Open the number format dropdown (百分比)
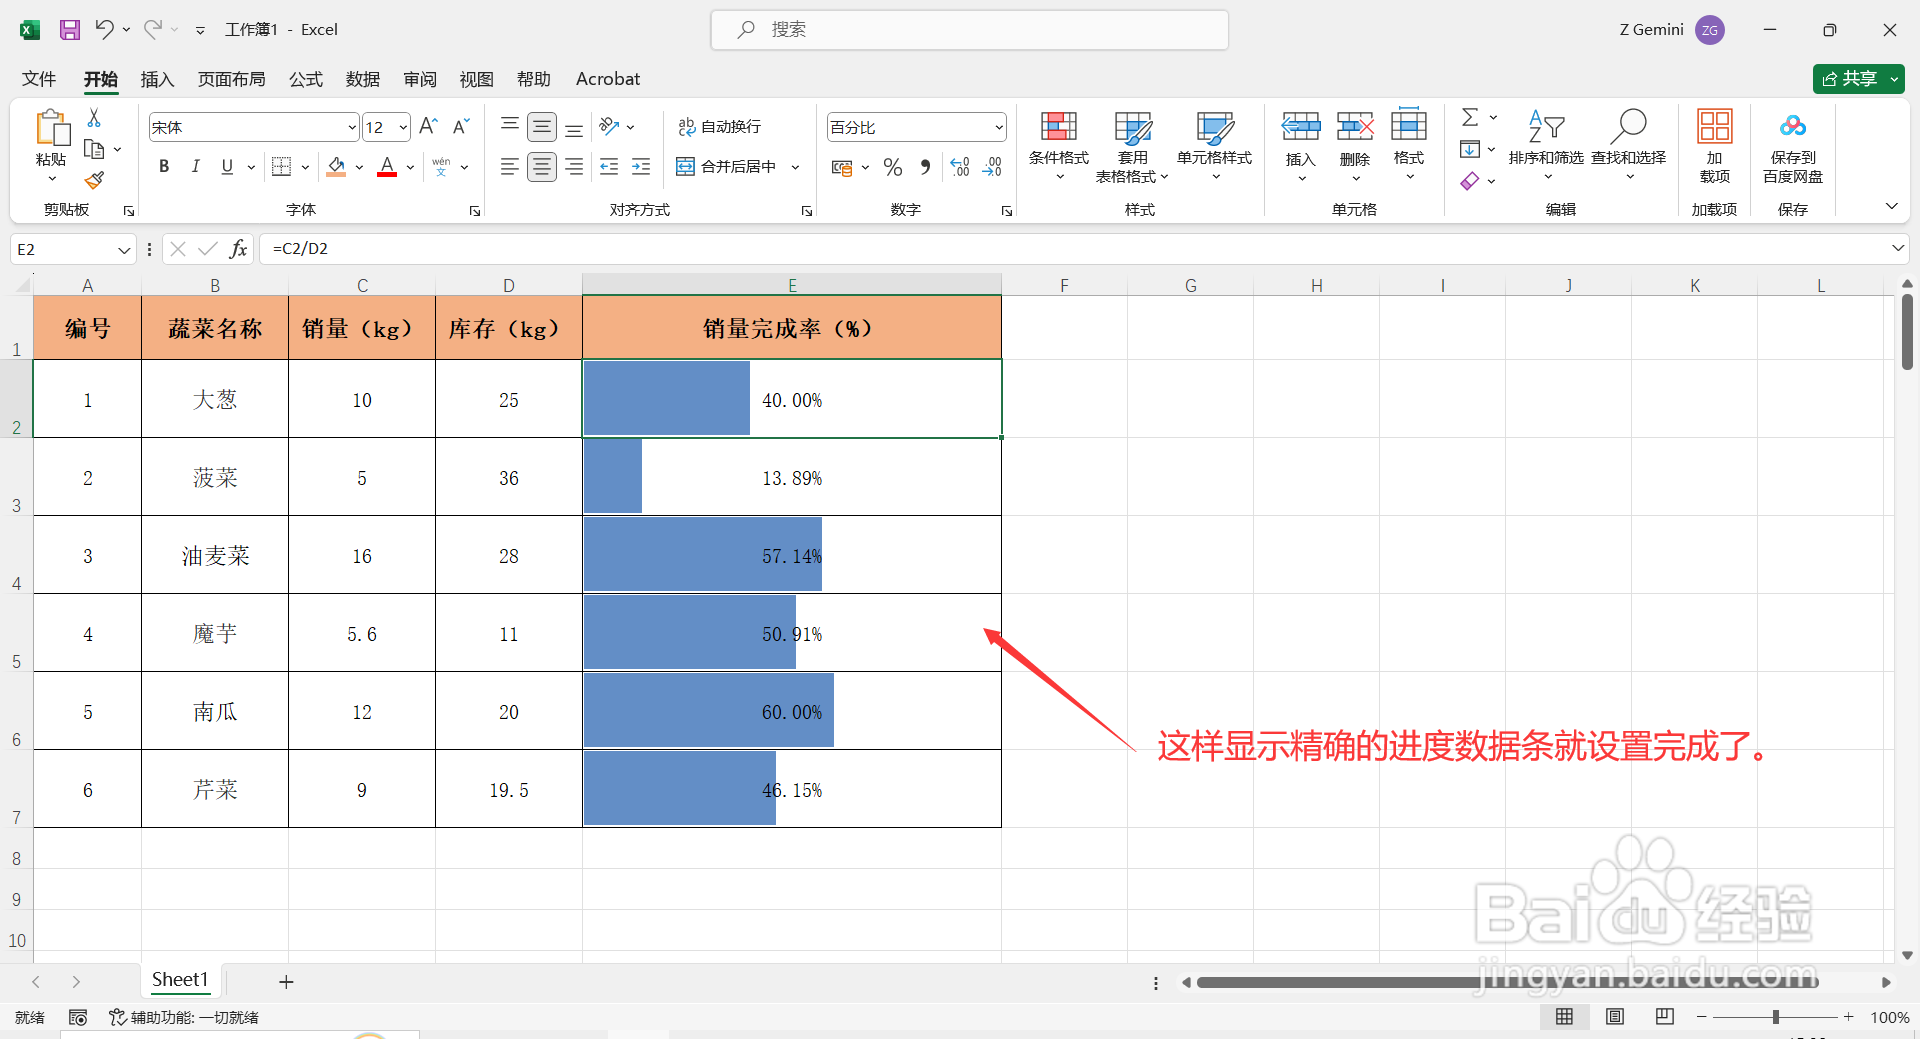 [x=998, y=127]
